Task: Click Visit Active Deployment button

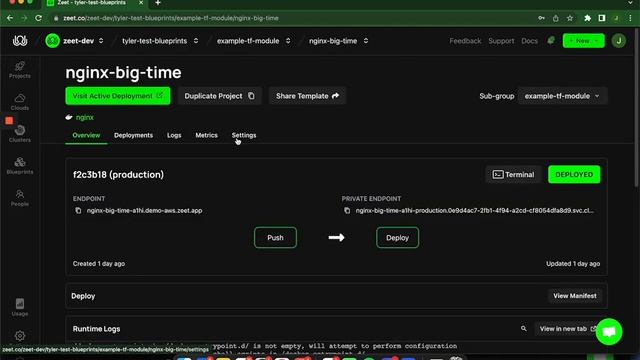Action: click(x=118, y=96)
